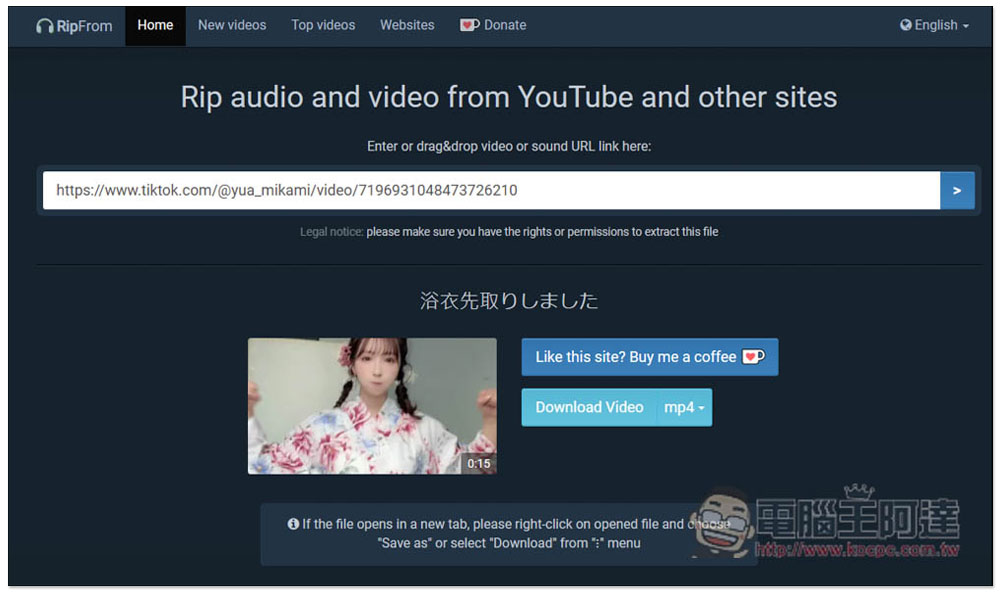This screenshot has width=1000, height=593.
Task: Go to New videos page
Action: pos(232,26)
